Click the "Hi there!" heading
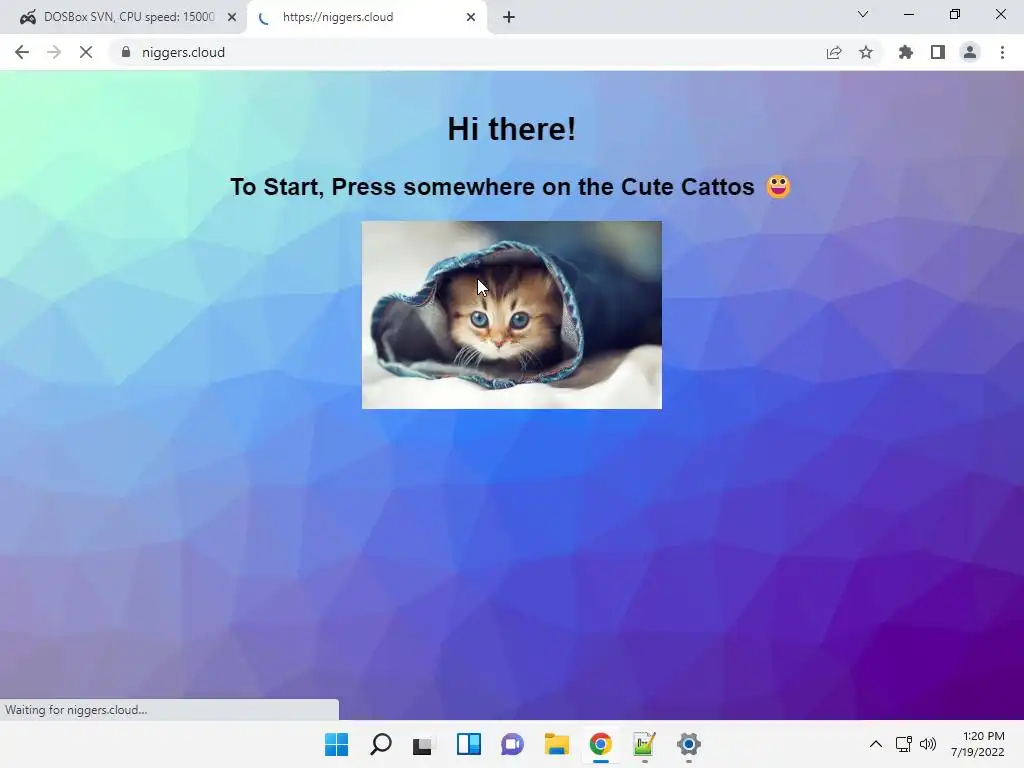This screenshot has width=1024, height=768. coord(511,129)
